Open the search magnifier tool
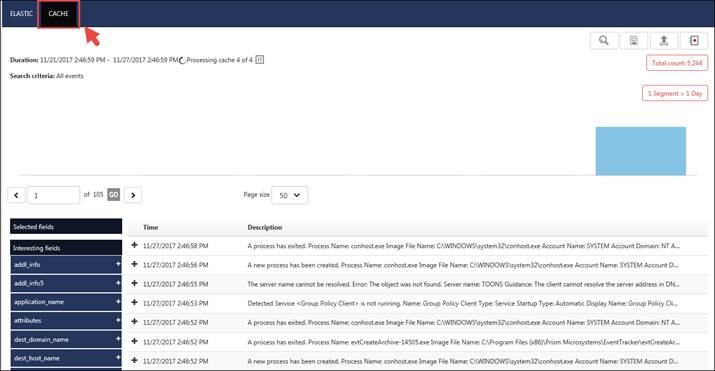 coord(604,41)
